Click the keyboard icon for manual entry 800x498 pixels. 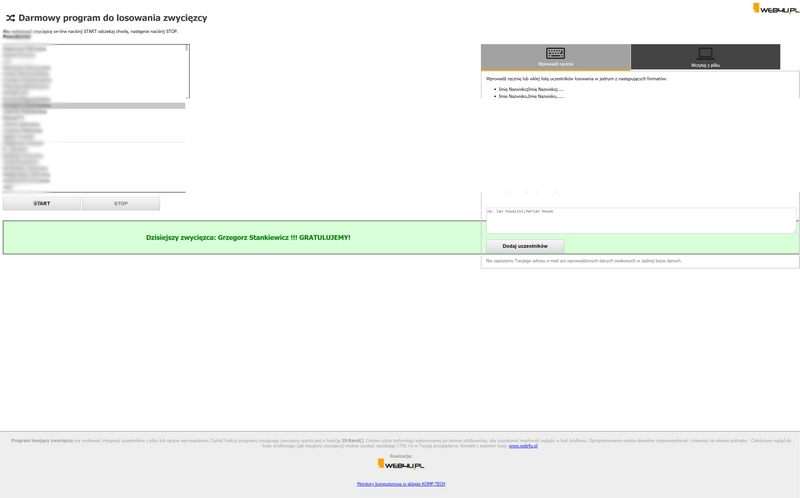(555, 53)
